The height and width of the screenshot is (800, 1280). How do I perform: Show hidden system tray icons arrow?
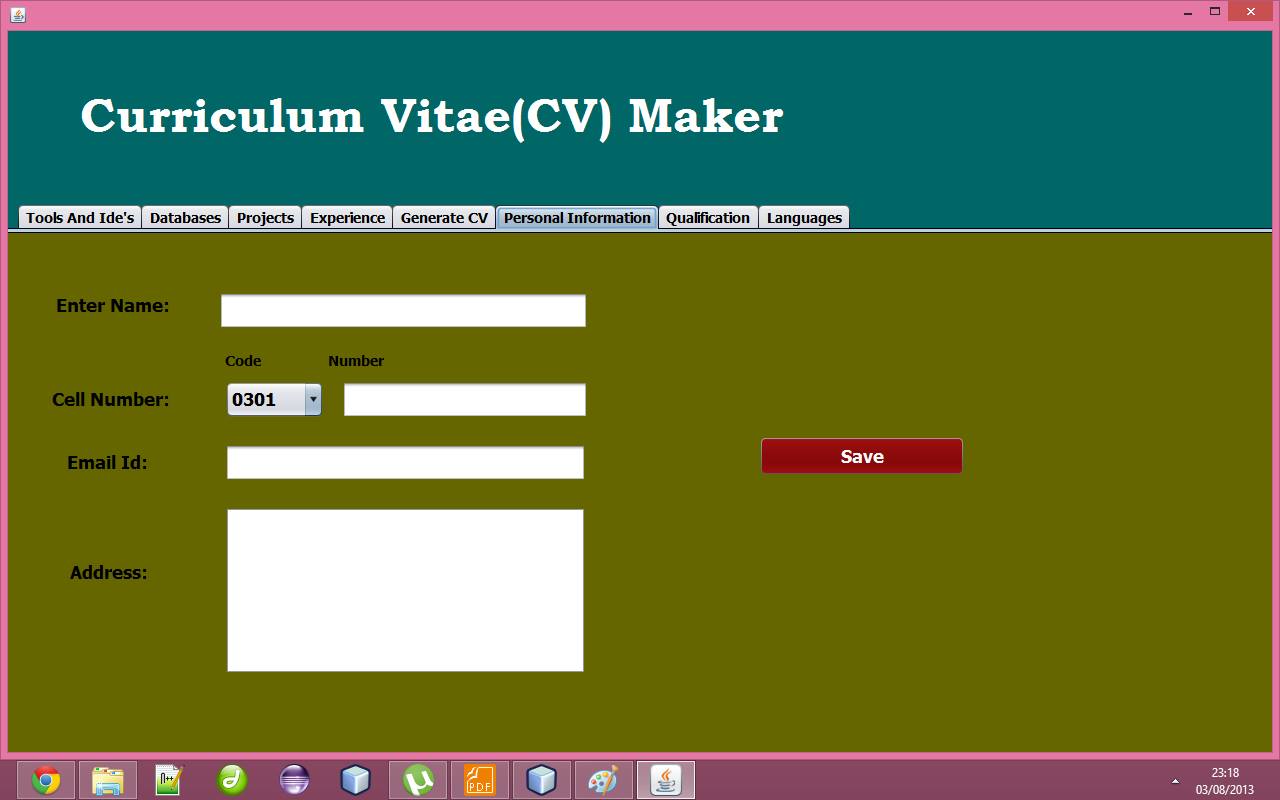pos(1175,781)
